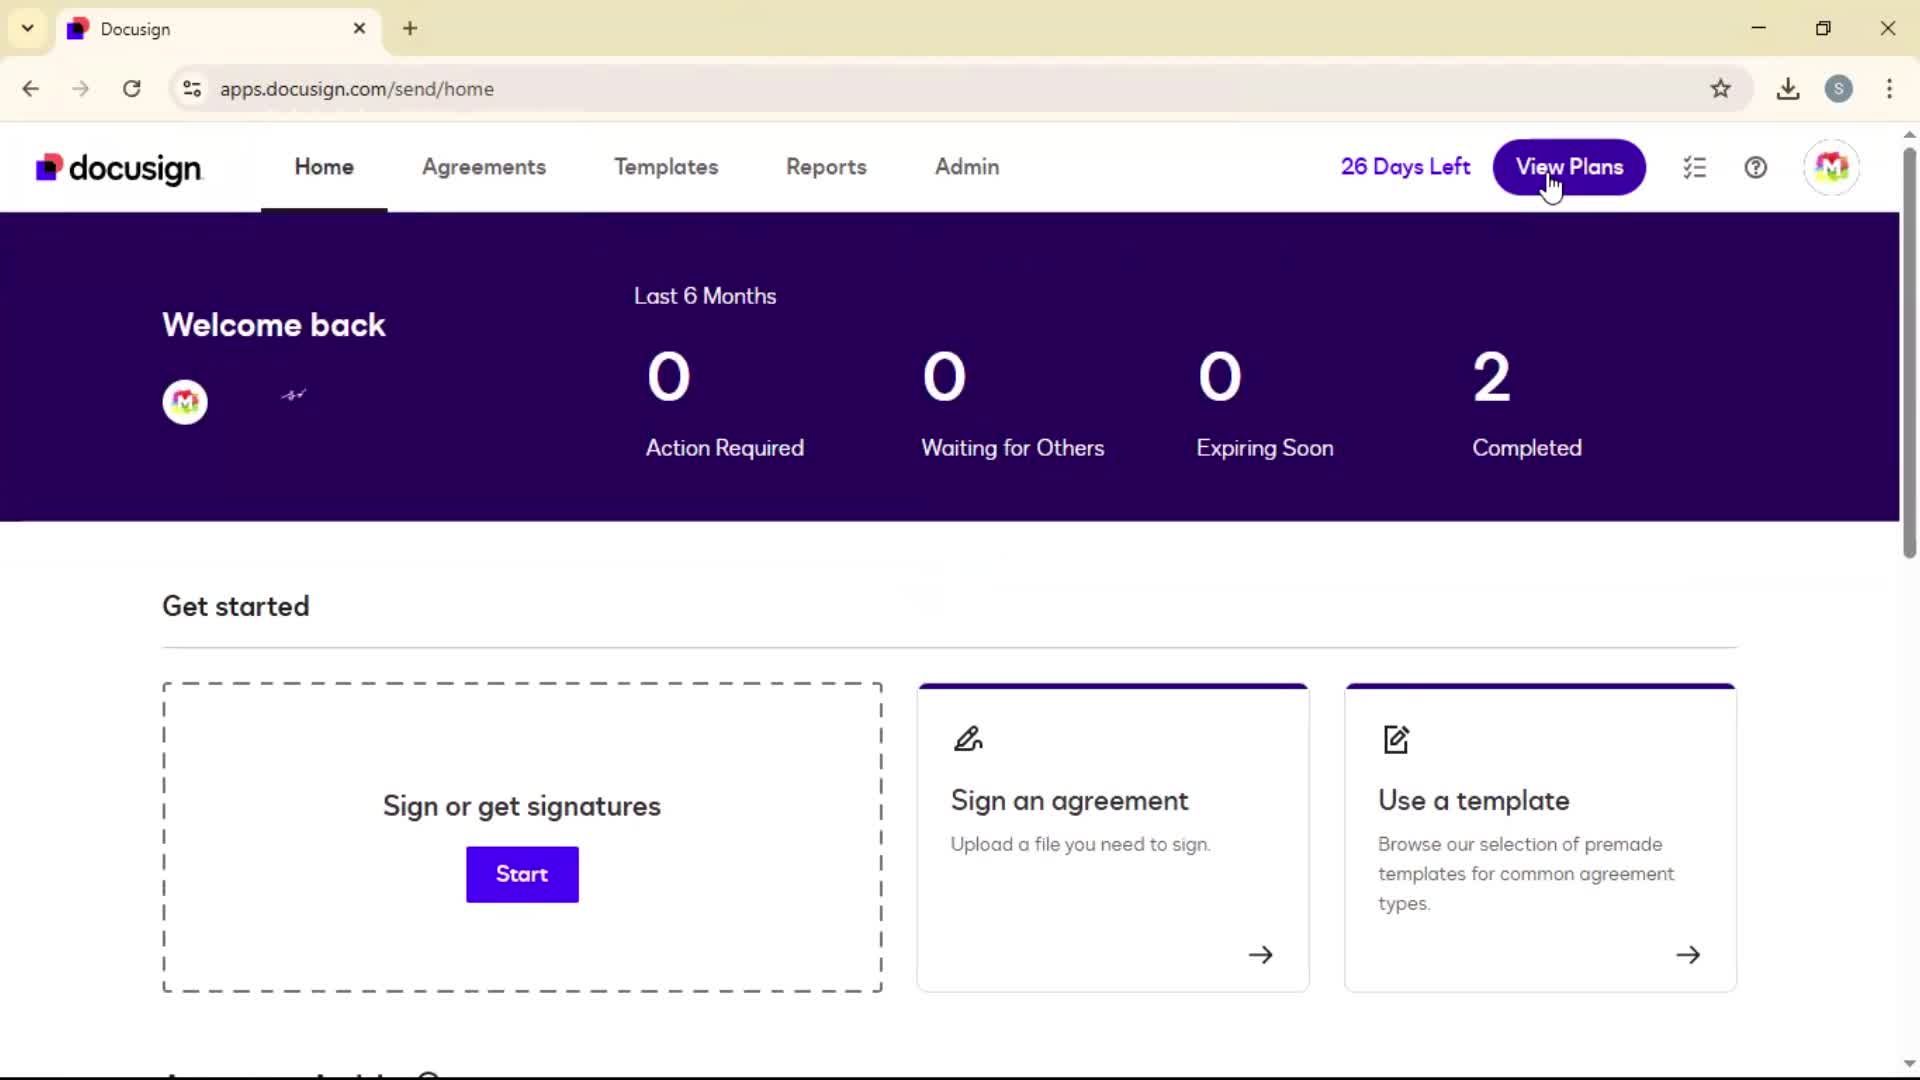Image resolution: width=1920 pixels, height=1080 pixels.
Task: Open Chrome three-dot menu
Action: 1889,89
